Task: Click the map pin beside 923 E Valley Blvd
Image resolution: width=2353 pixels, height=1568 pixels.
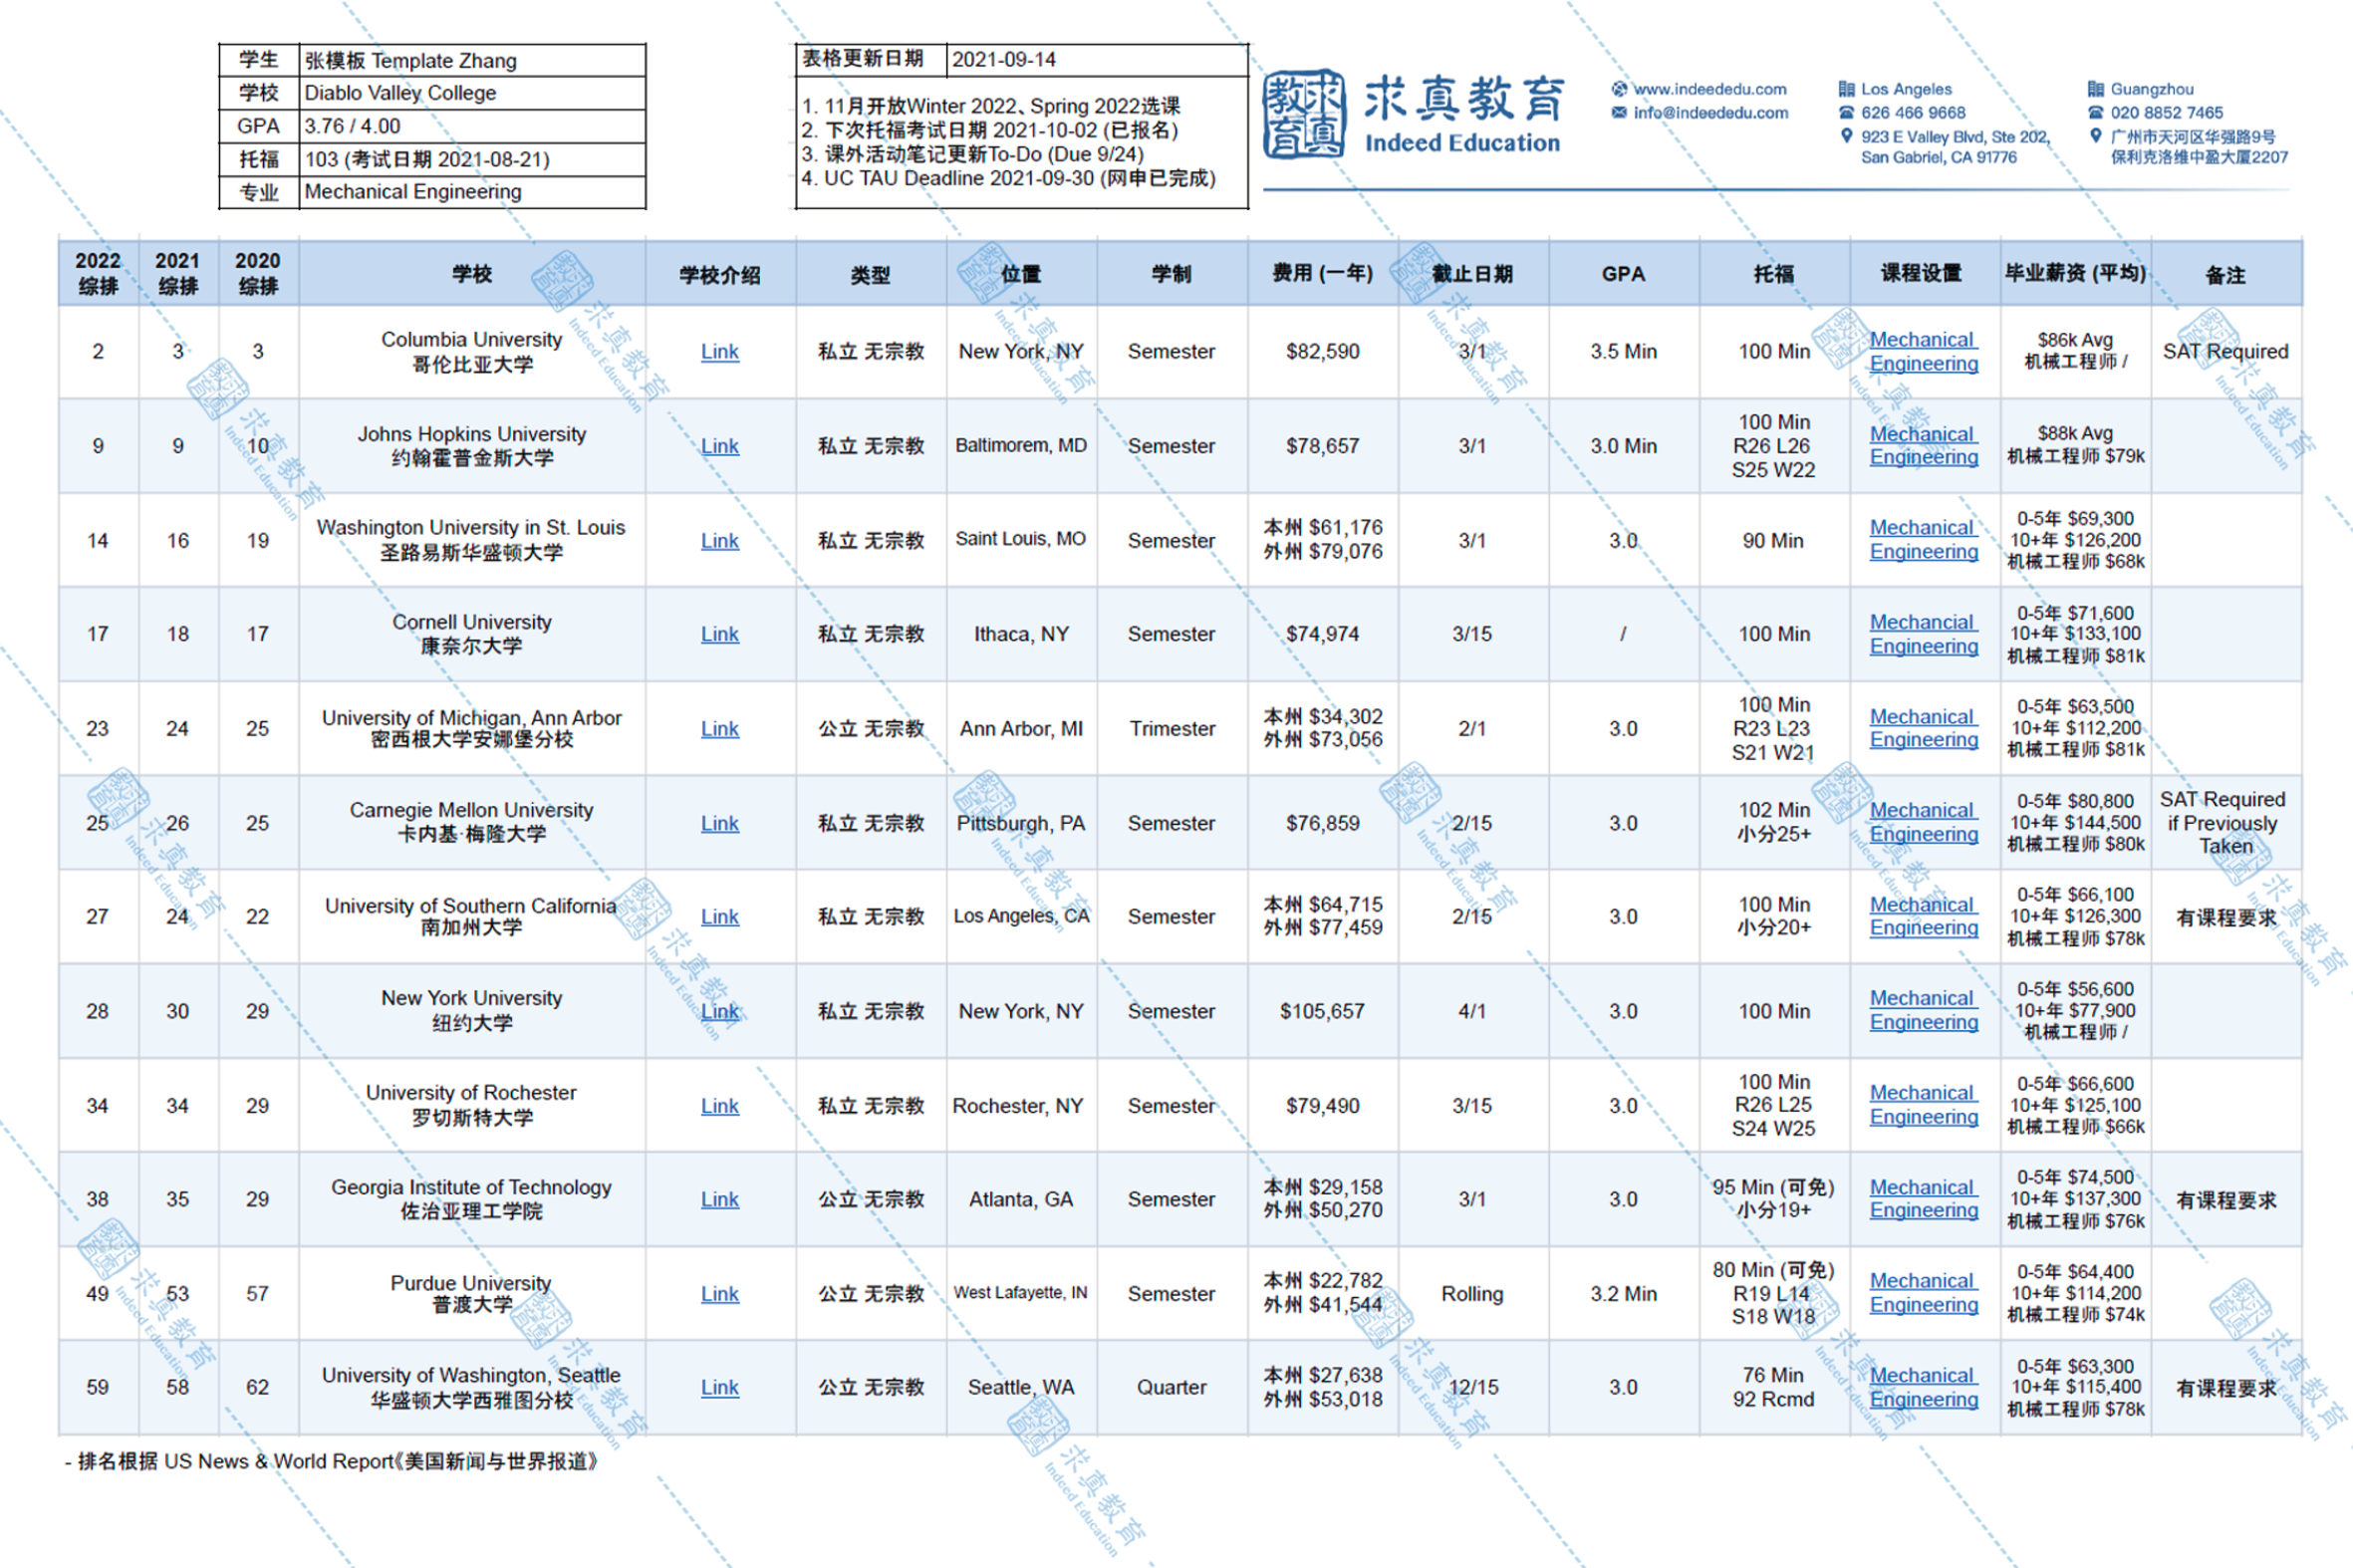Action: tap(1846, 136)
